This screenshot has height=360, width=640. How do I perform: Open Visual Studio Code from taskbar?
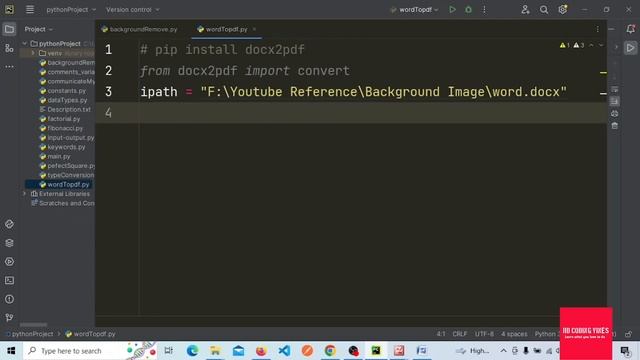(284, 351)
